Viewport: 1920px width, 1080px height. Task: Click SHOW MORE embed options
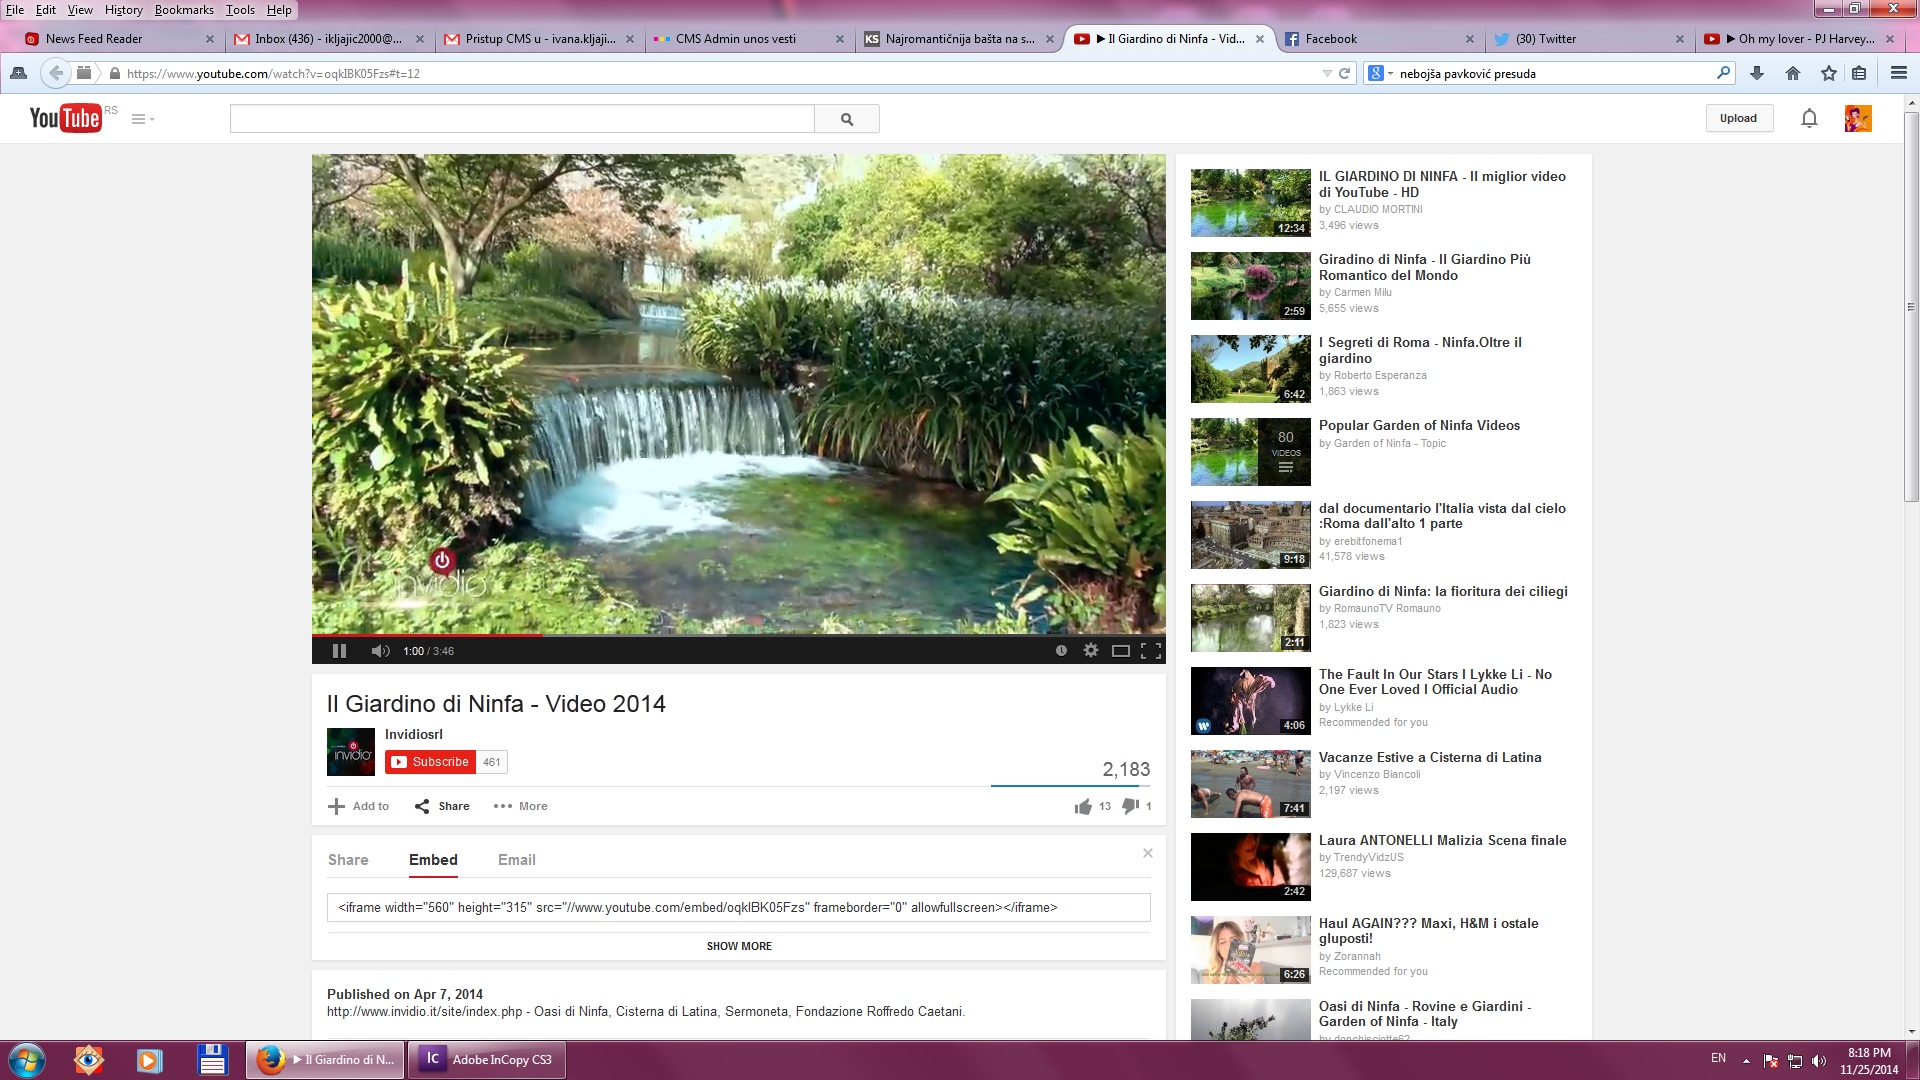(739, 946)
